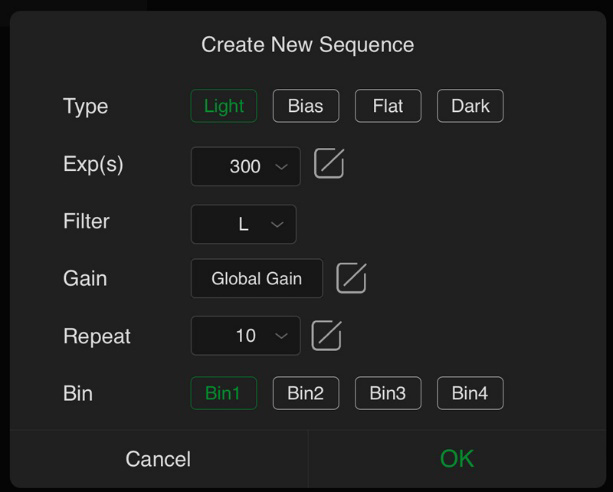Click the edit icon beside Repeat count

click(327, 336)
